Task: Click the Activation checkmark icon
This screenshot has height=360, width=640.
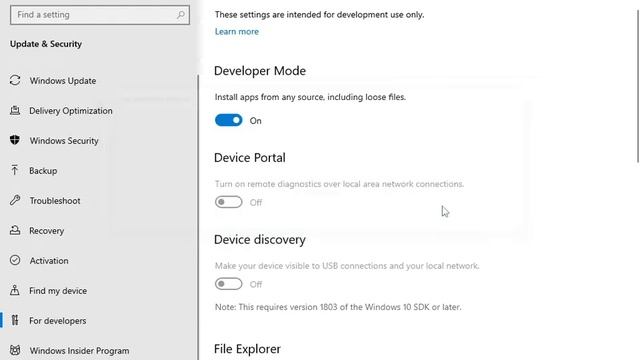Action: (15, 260)
